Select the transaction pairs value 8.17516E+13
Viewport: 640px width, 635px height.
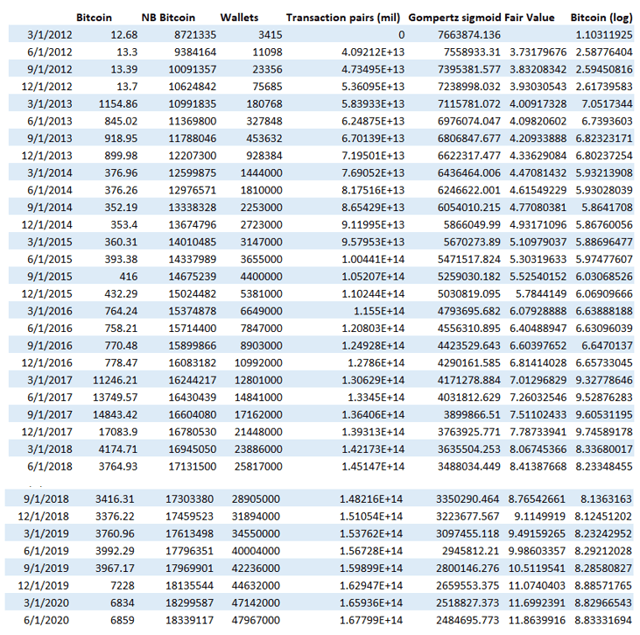[373, 190]
